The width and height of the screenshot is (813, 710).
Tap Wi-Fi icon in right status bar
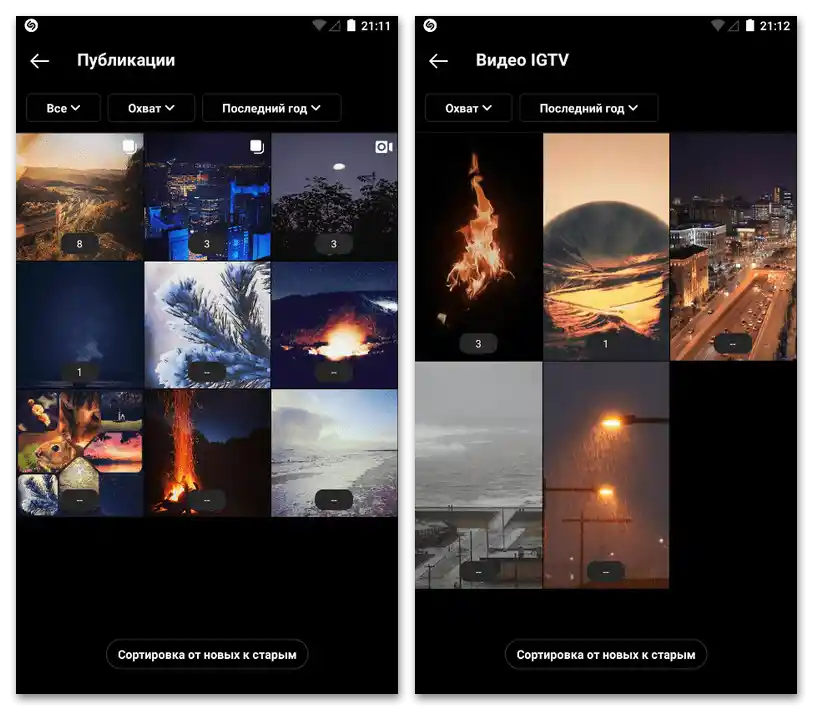point(718,25)
